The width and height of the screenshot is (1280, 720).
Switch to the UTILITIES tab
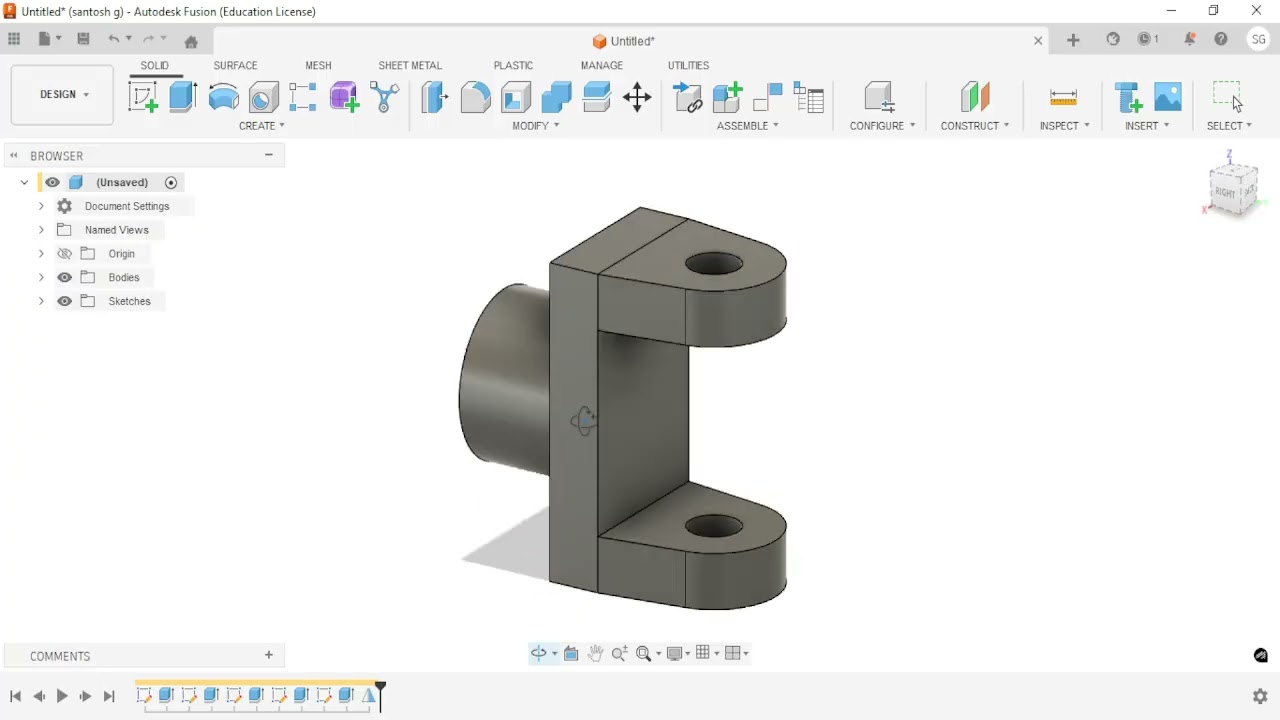[688, 65]
